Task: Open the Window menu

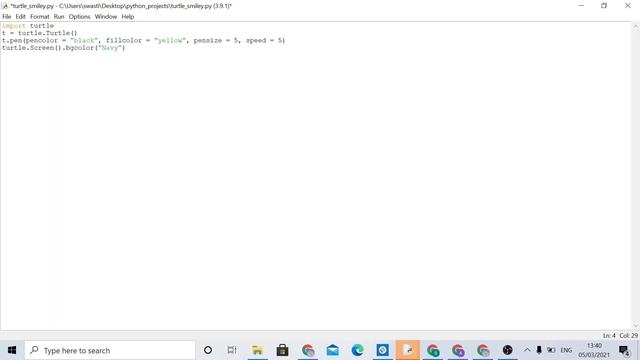Action: [x=106, y=17]
